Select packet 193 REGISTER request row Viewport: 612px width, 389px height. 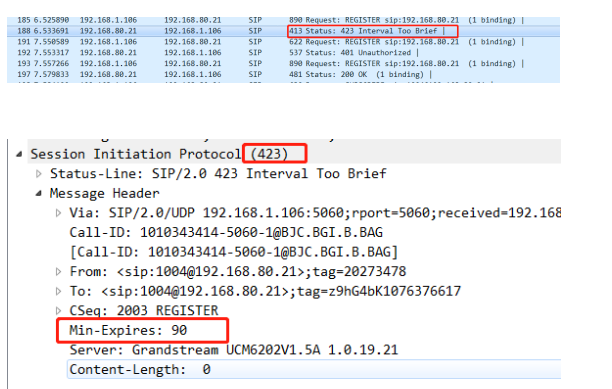[x=283, y=64]
